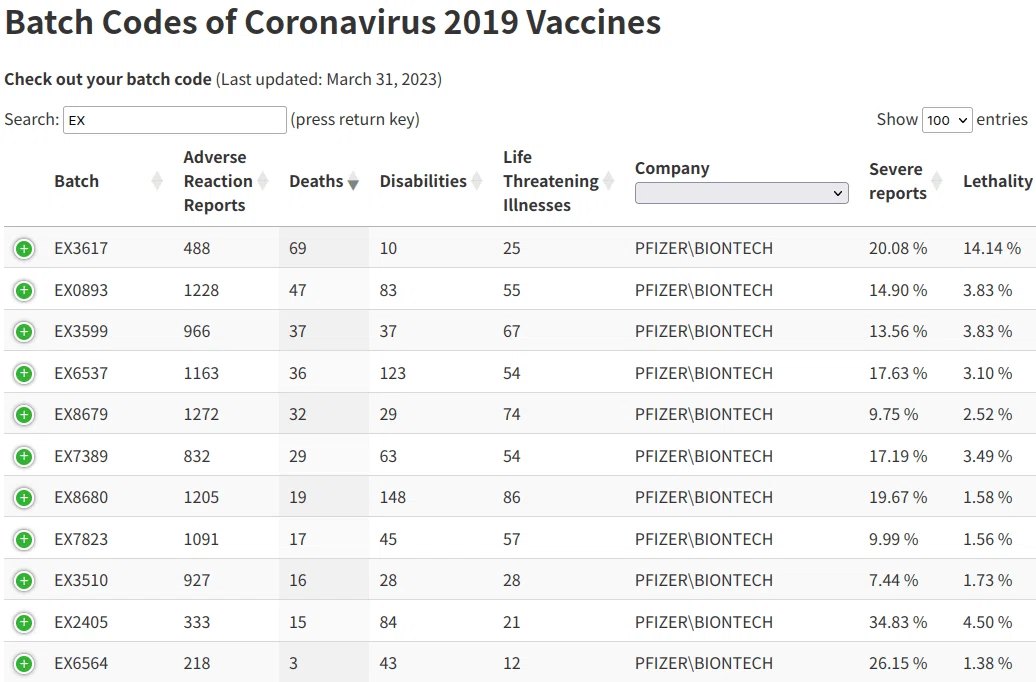Screen dimensions: 1036x682
Task: Click plus icon beside EX6564
Action: click(x=24, y=663)
